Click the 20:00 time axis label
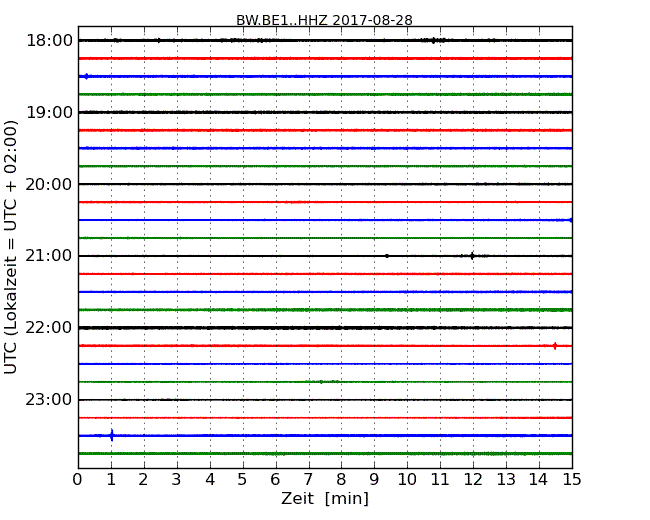Image resolution: width=650 pixels, height=520 pixels. (49, 184)
